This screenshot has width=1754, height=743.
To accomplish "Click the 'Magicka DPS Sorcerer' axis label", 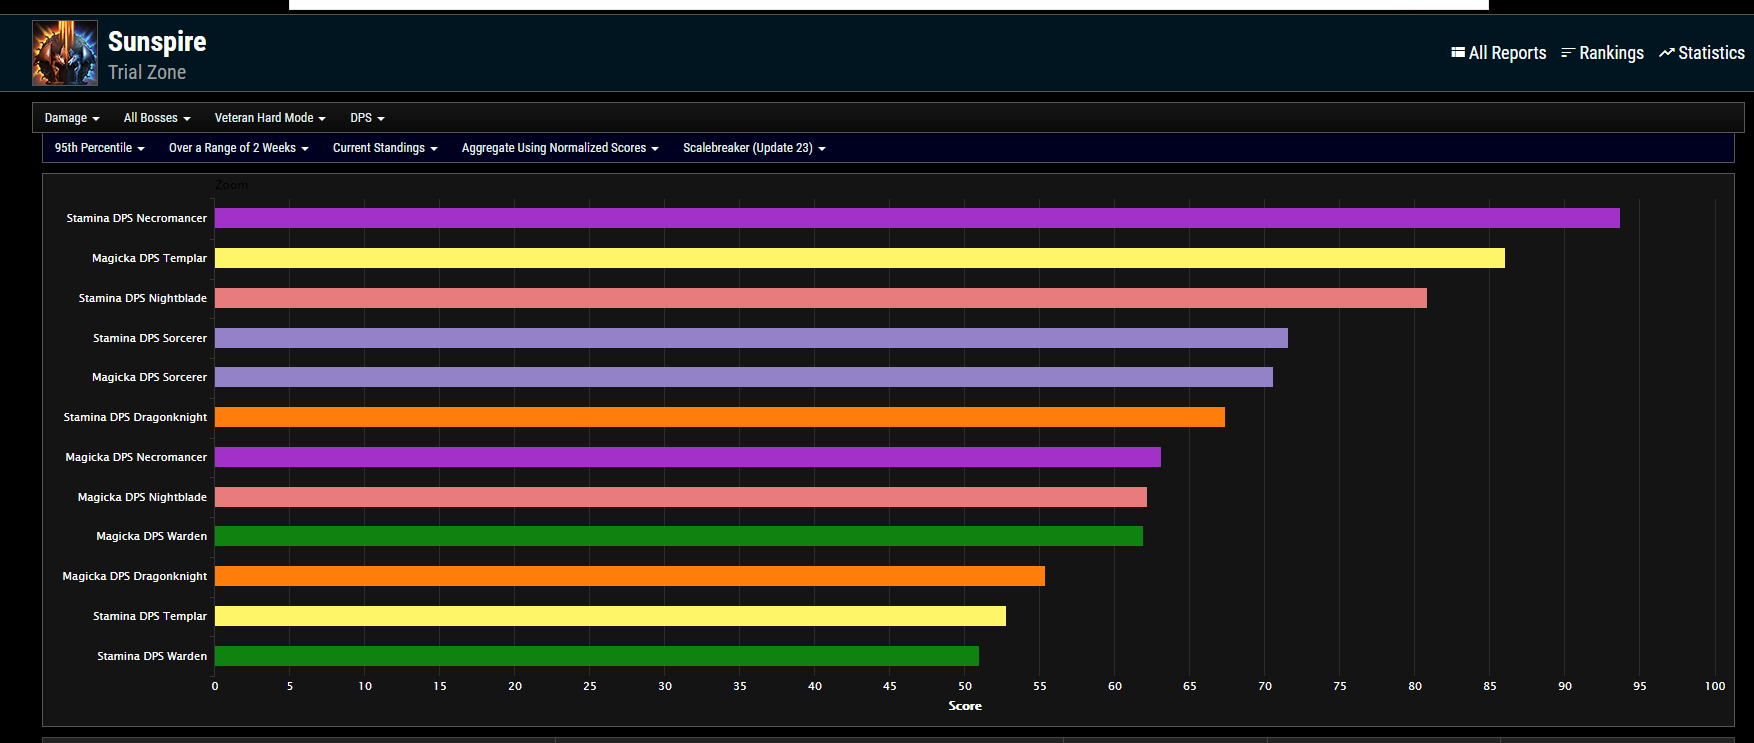I will click(149, 377).
